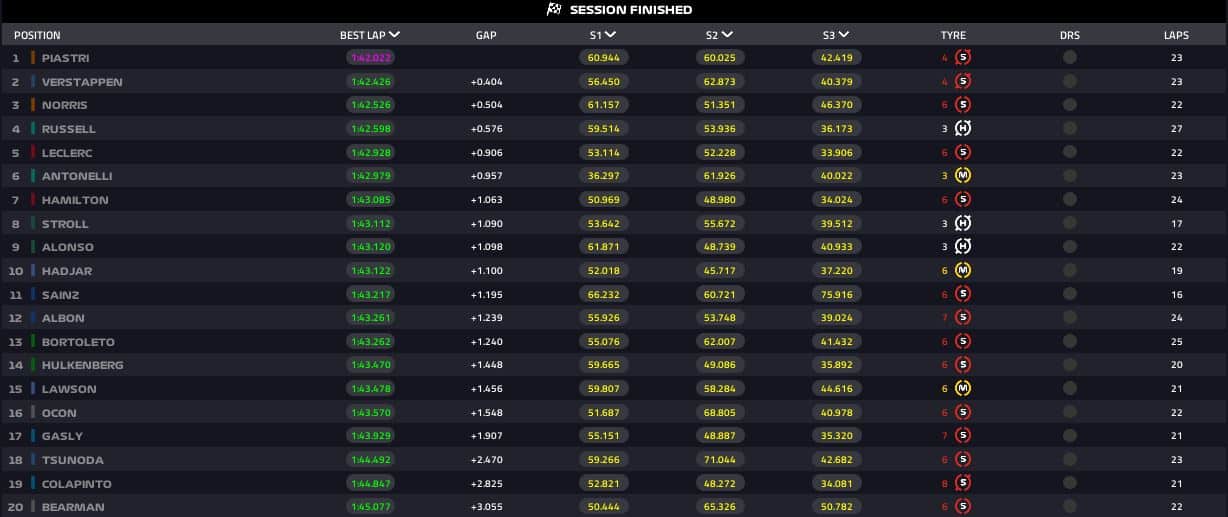Click Colapinto's soft tyre icon

pos(963,483)
